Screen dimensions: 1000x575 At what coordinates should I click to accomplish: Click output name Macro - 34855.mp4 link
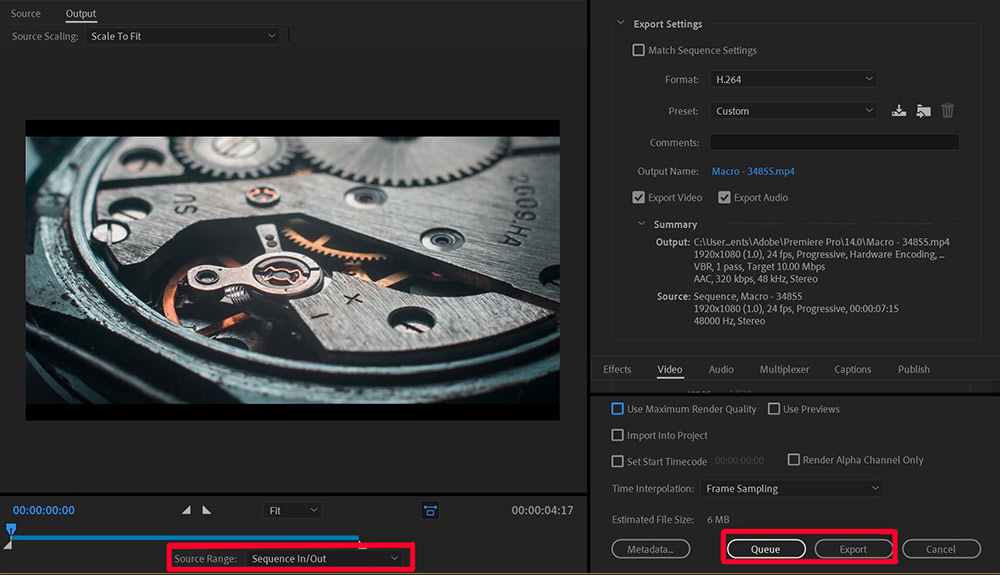point(753,171)
